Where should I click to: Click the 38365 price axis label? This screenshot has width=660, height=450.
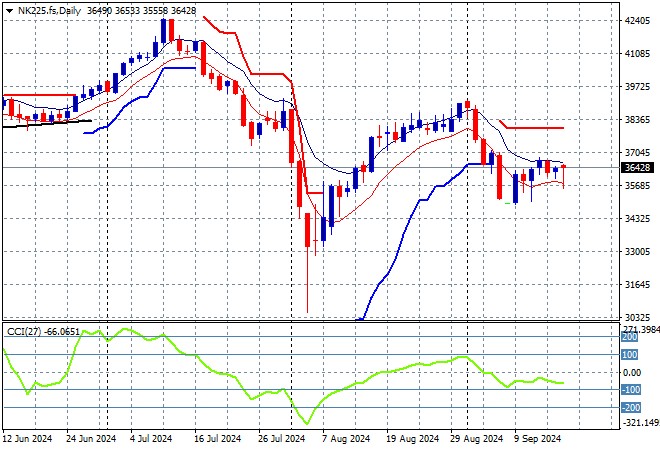pos(637,120)
